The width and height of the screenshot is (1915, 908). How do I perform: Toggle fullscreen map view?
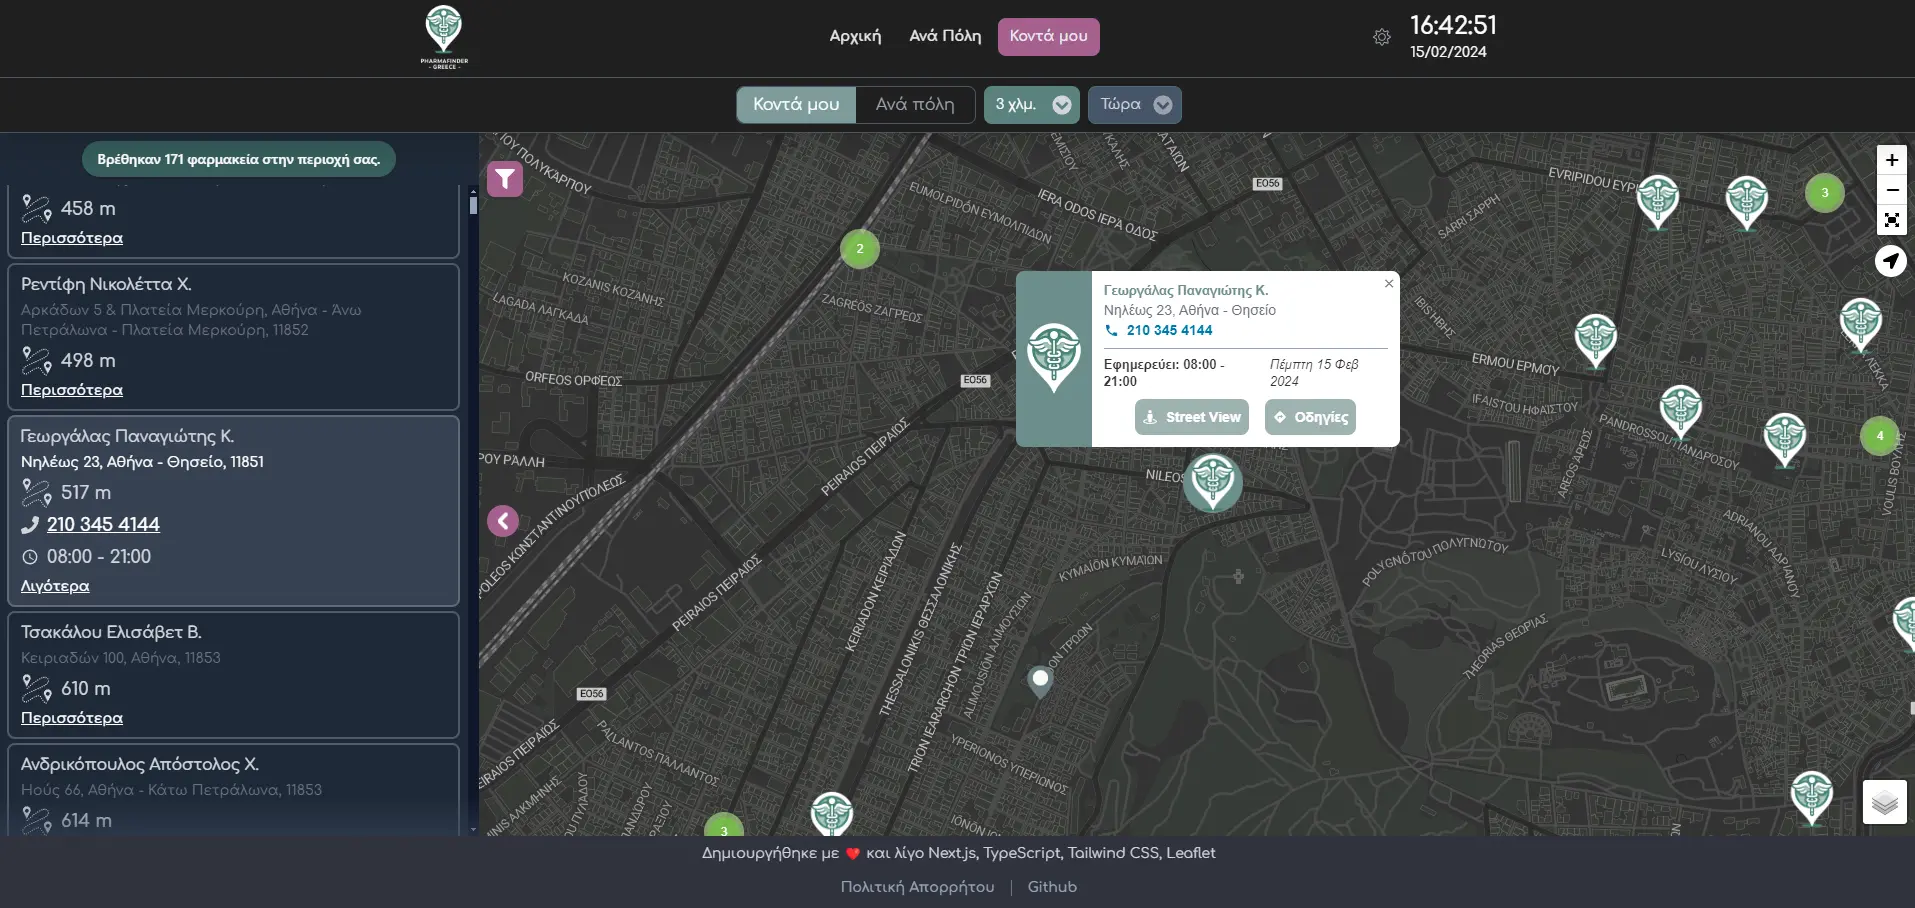tap(1891, 220)
